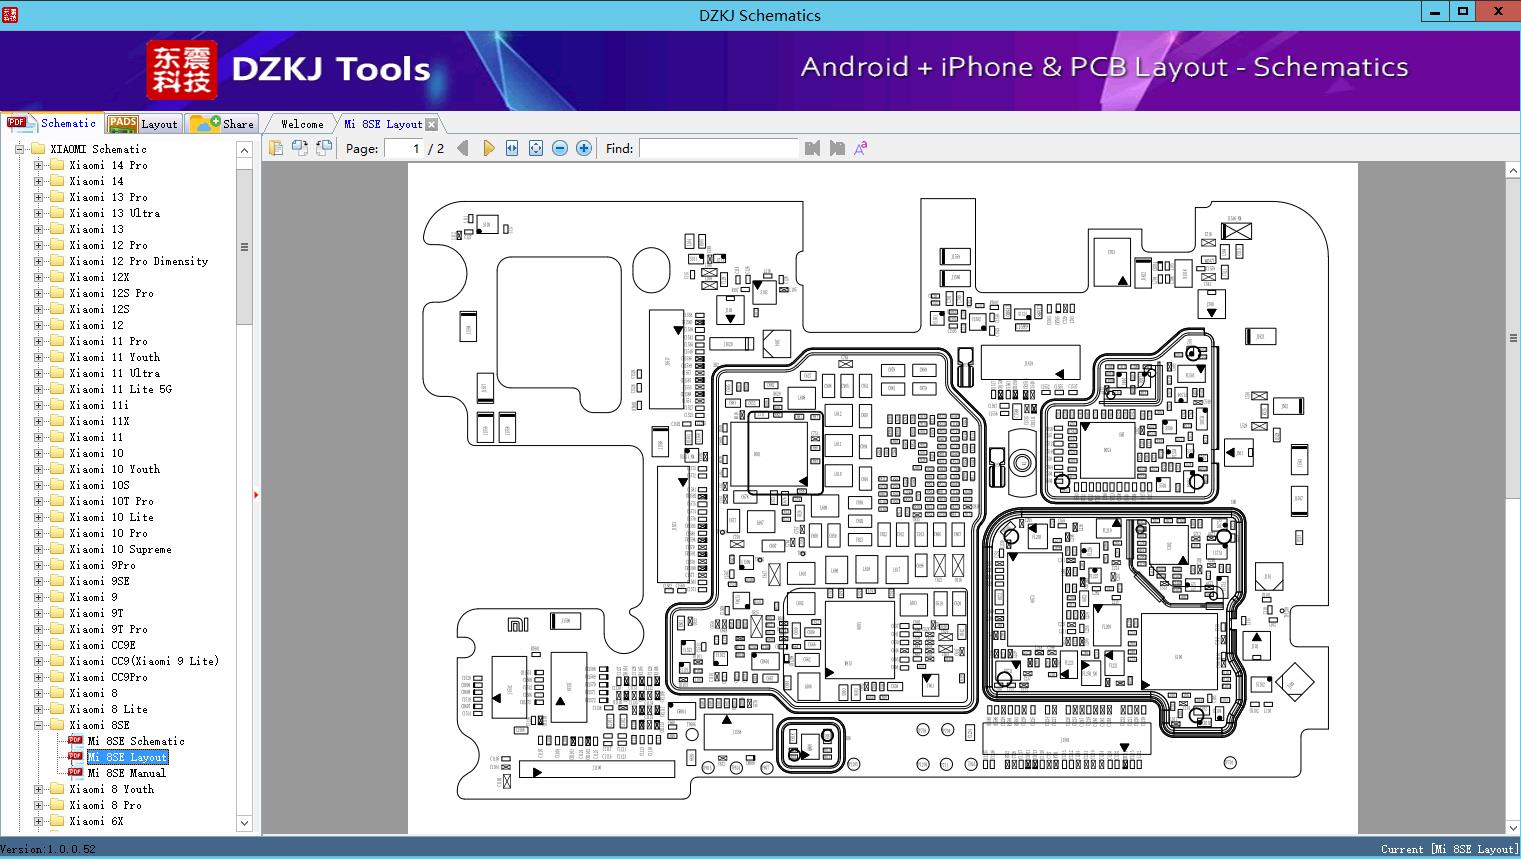Screen dimensions: 1521x859
Task: Open the Share tab
Action: [x=222, y=123]
